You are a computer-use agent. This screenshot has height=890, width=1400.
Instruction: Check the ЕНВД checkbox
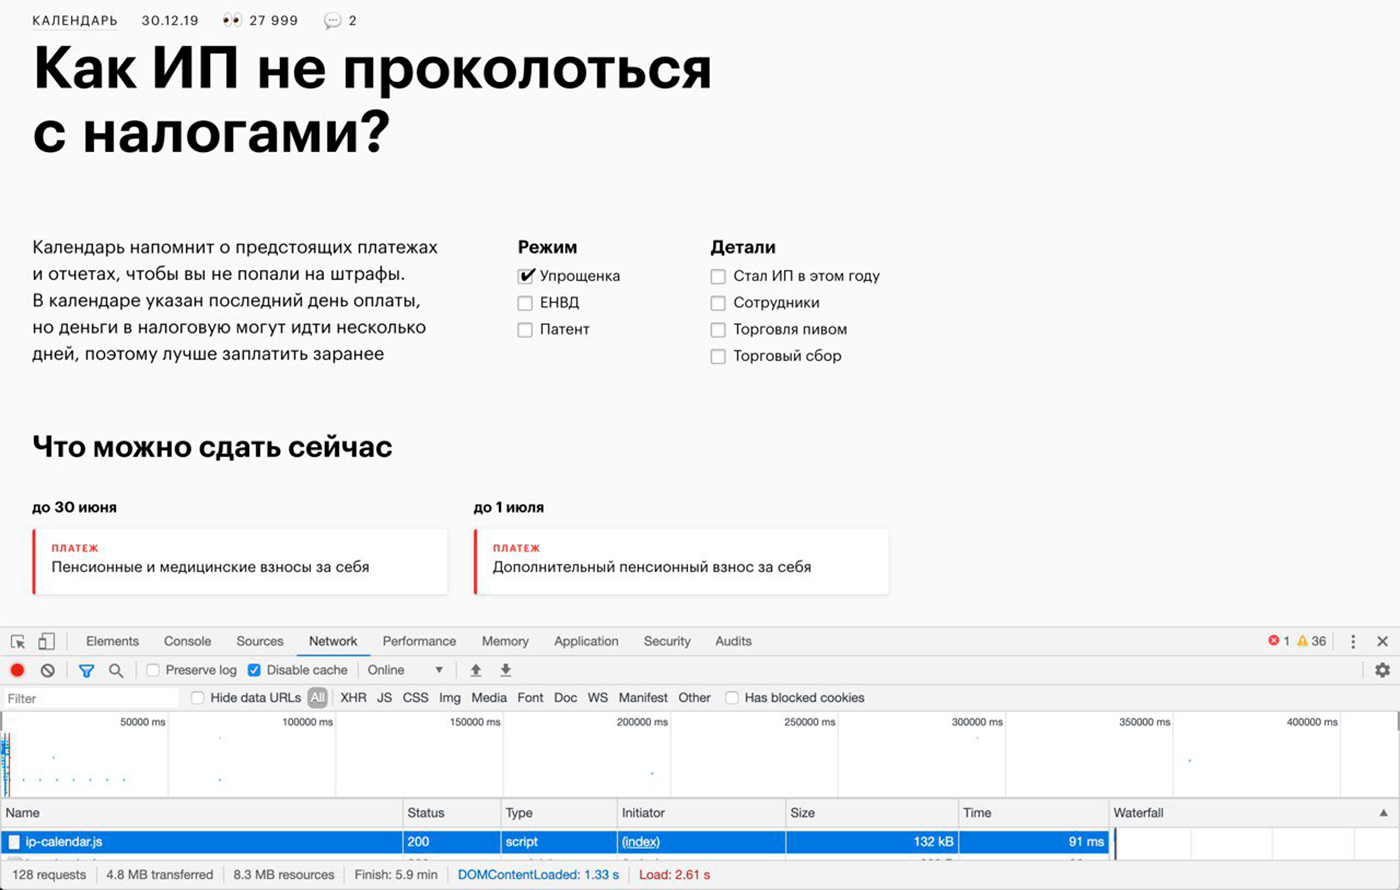tap(525, 303)
